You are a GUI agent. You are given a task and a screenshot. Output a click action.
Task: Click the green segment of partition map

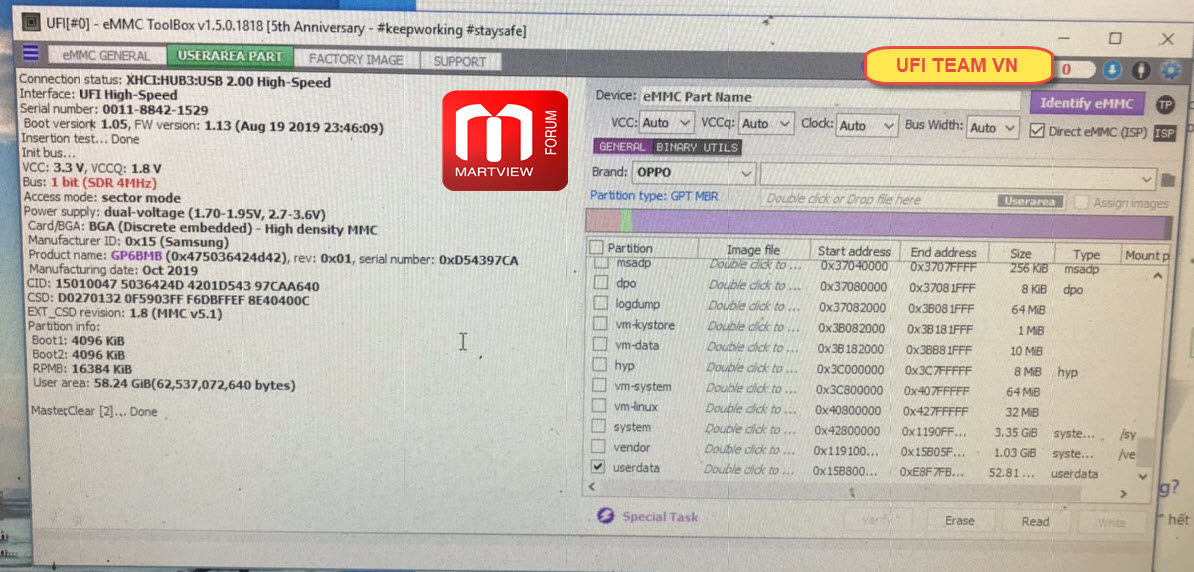(626, 222)
